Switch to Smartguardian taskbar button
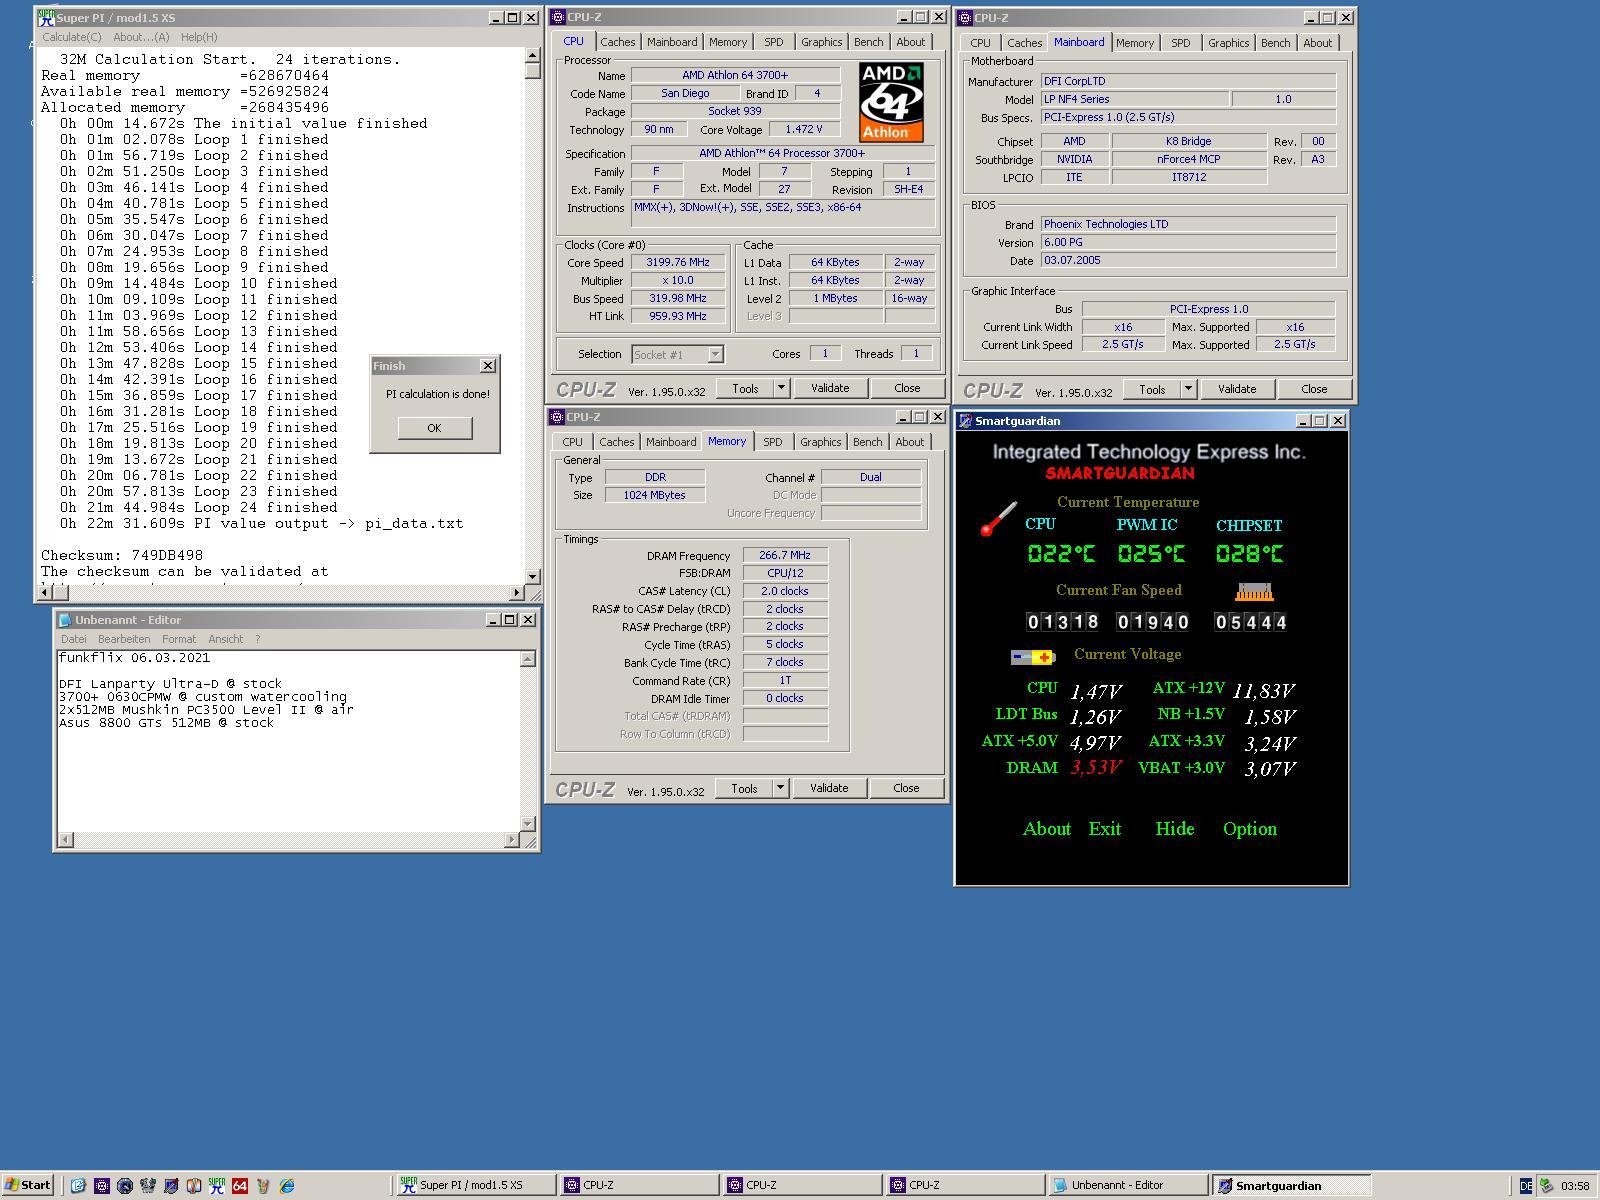The image size is (1600, 1200). click(1290, 1186)
